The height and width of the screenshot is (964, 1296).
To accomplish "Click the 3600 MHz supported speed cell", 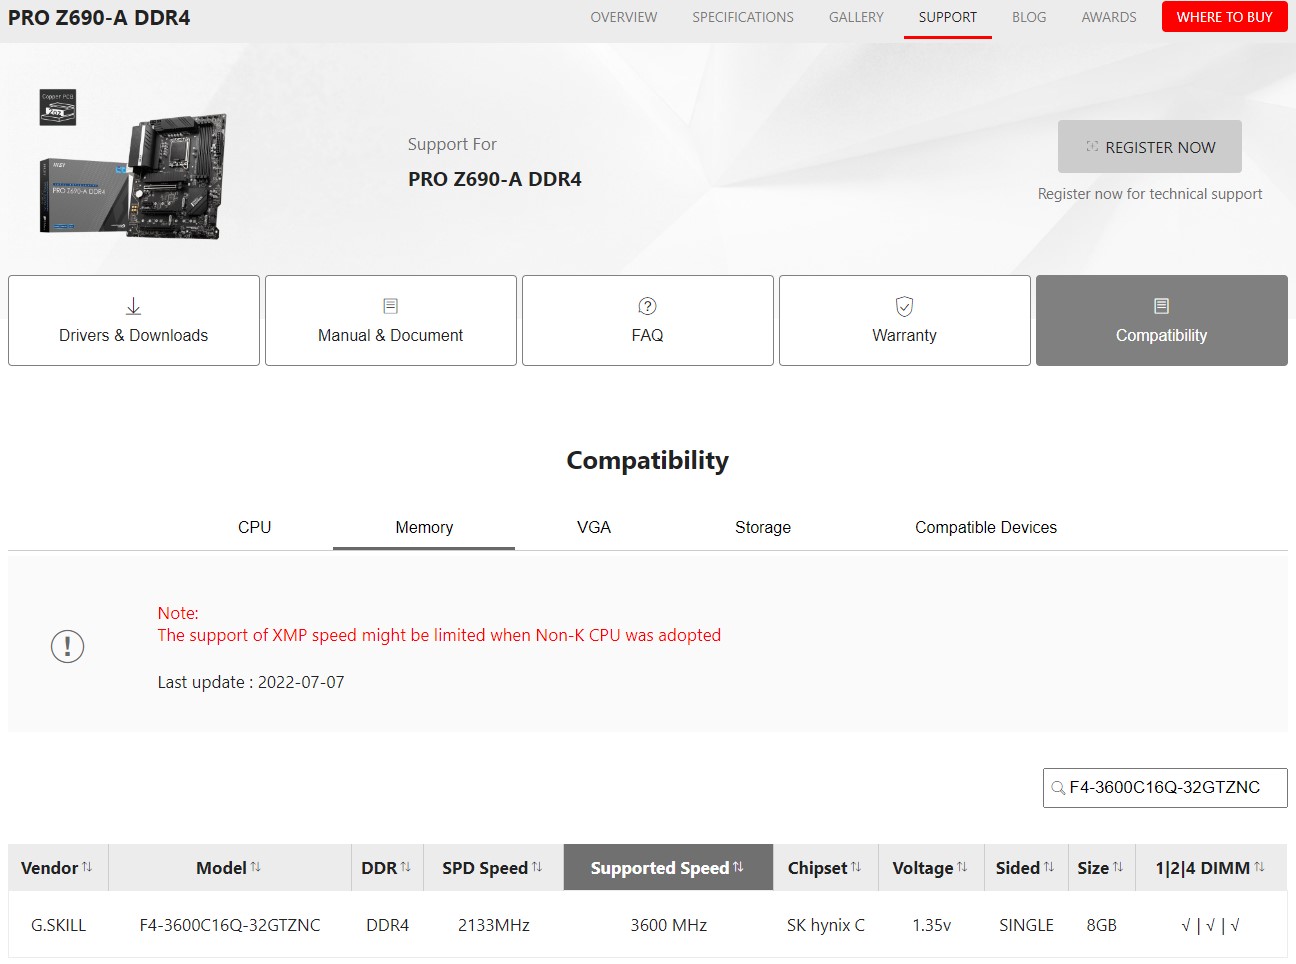I will click(x=668, y=925).
